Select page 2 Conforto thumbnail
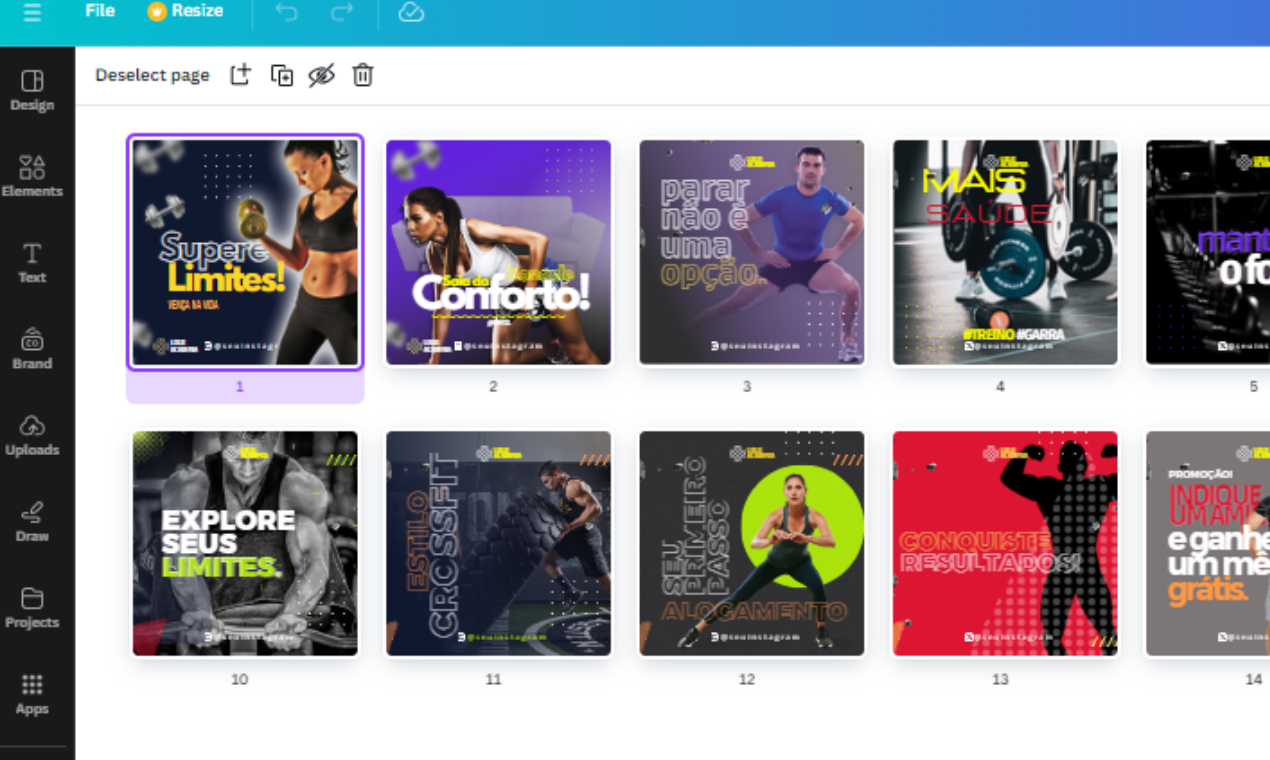 tap(498, 252)
